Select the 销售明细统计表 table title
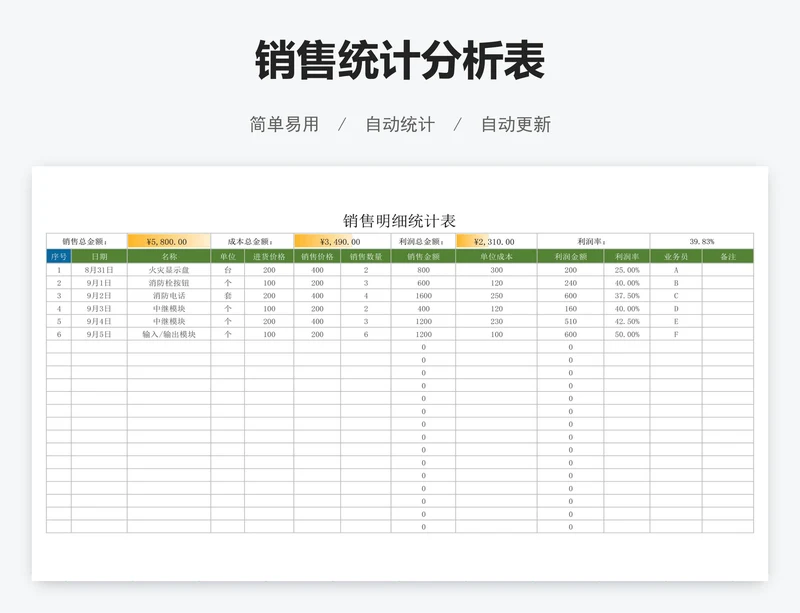Image resolution: width=800 pixels, height=613 pixels. [399, 221]
